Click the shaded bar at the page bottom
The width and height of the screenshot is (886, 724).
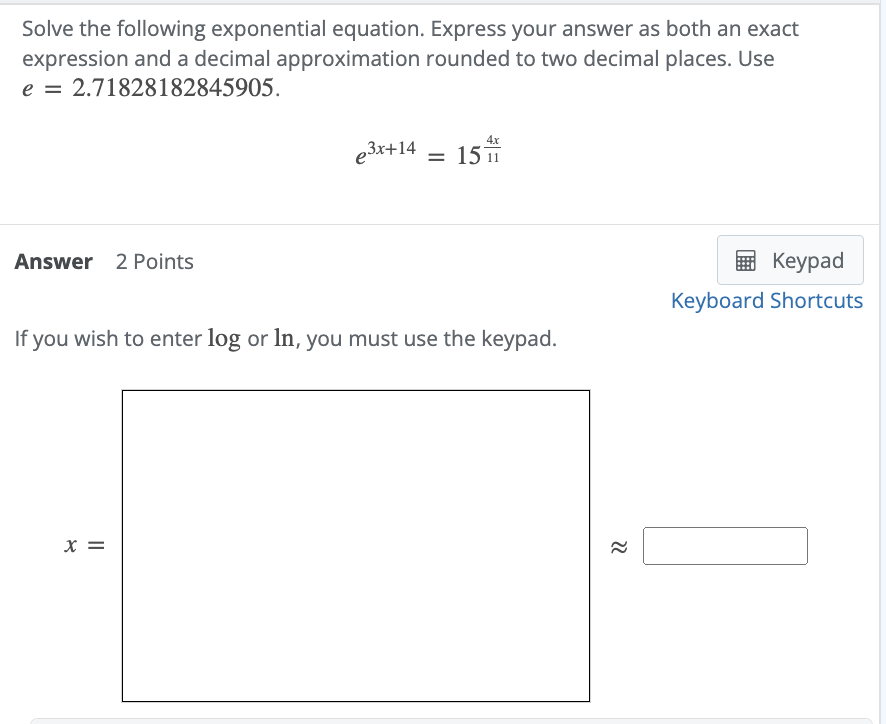coord(443,719)
